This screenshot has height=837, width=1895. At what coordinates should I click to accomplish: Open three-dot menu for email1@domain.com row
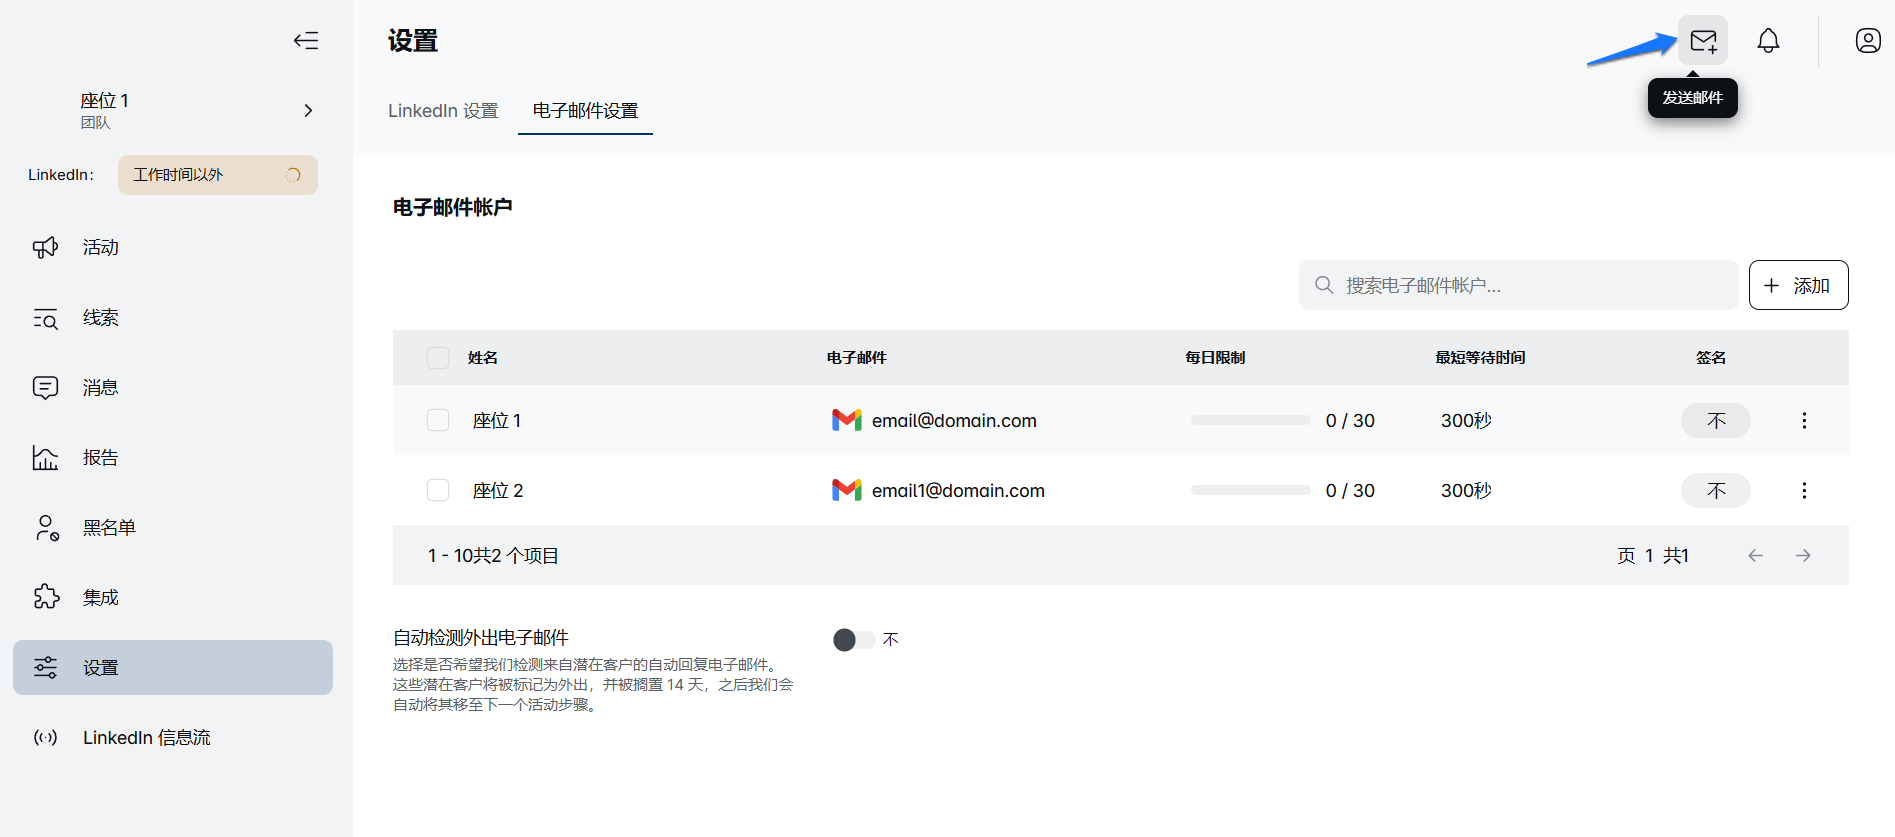click(1804, 491)
